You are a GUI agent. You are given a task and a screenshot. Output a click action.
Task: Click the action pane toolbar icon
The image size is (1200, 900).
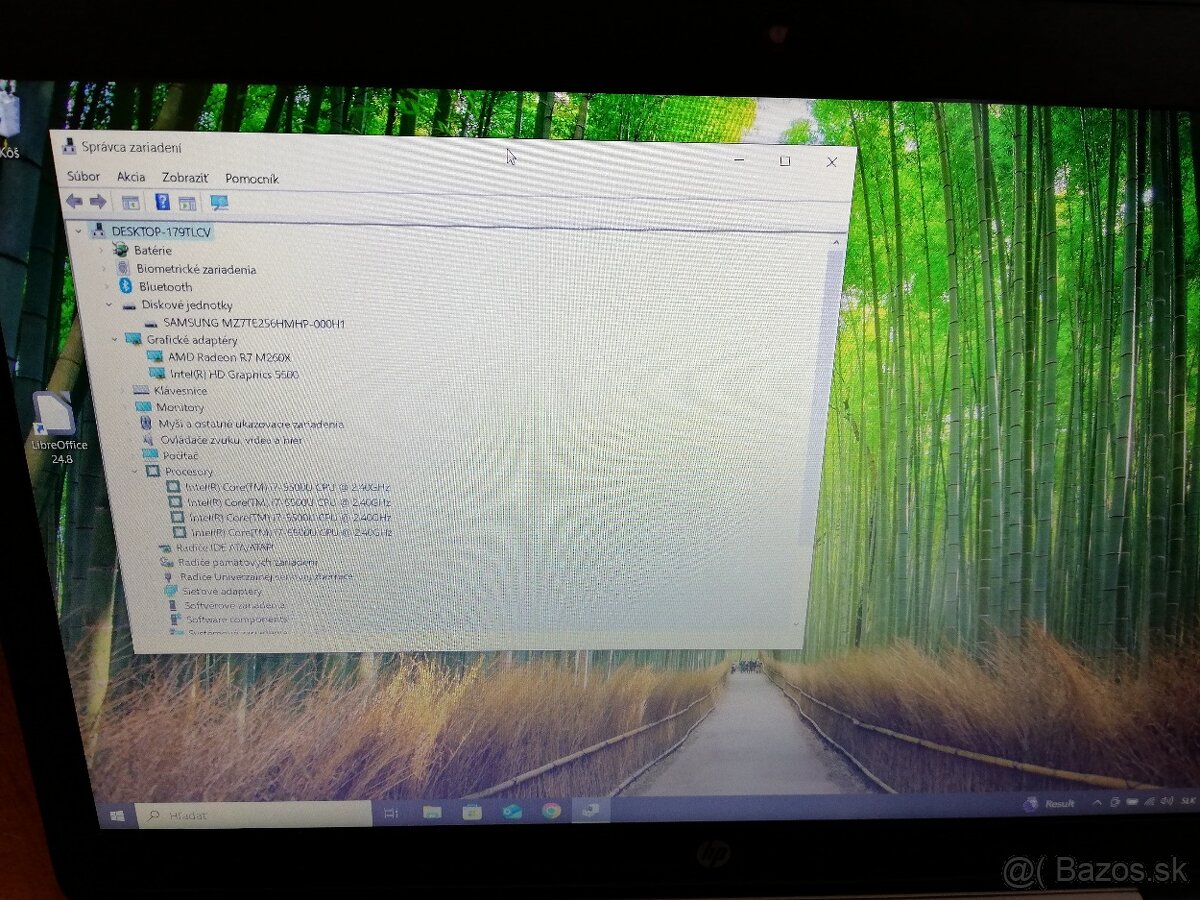pos(187,203)
